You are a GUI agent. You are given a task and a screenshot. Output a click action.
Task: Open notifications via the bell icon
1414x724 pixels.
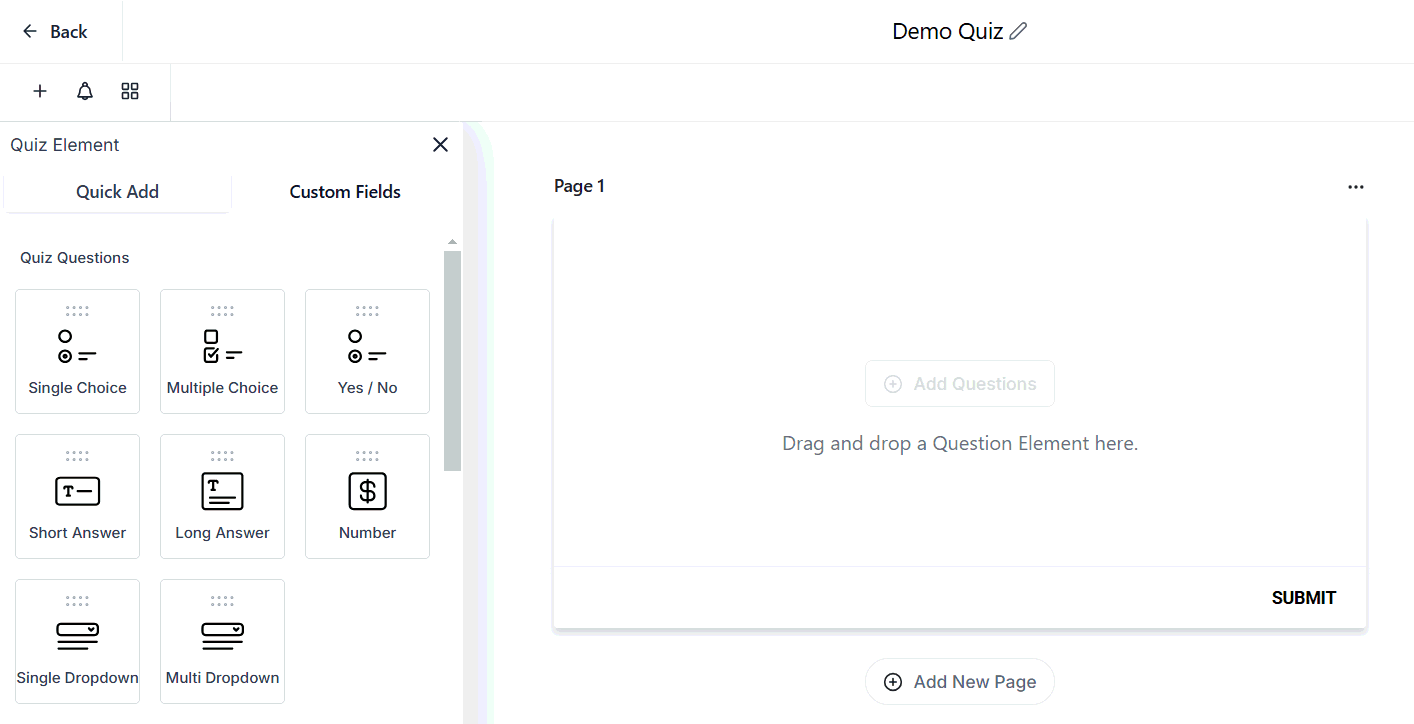coord(85,92)
